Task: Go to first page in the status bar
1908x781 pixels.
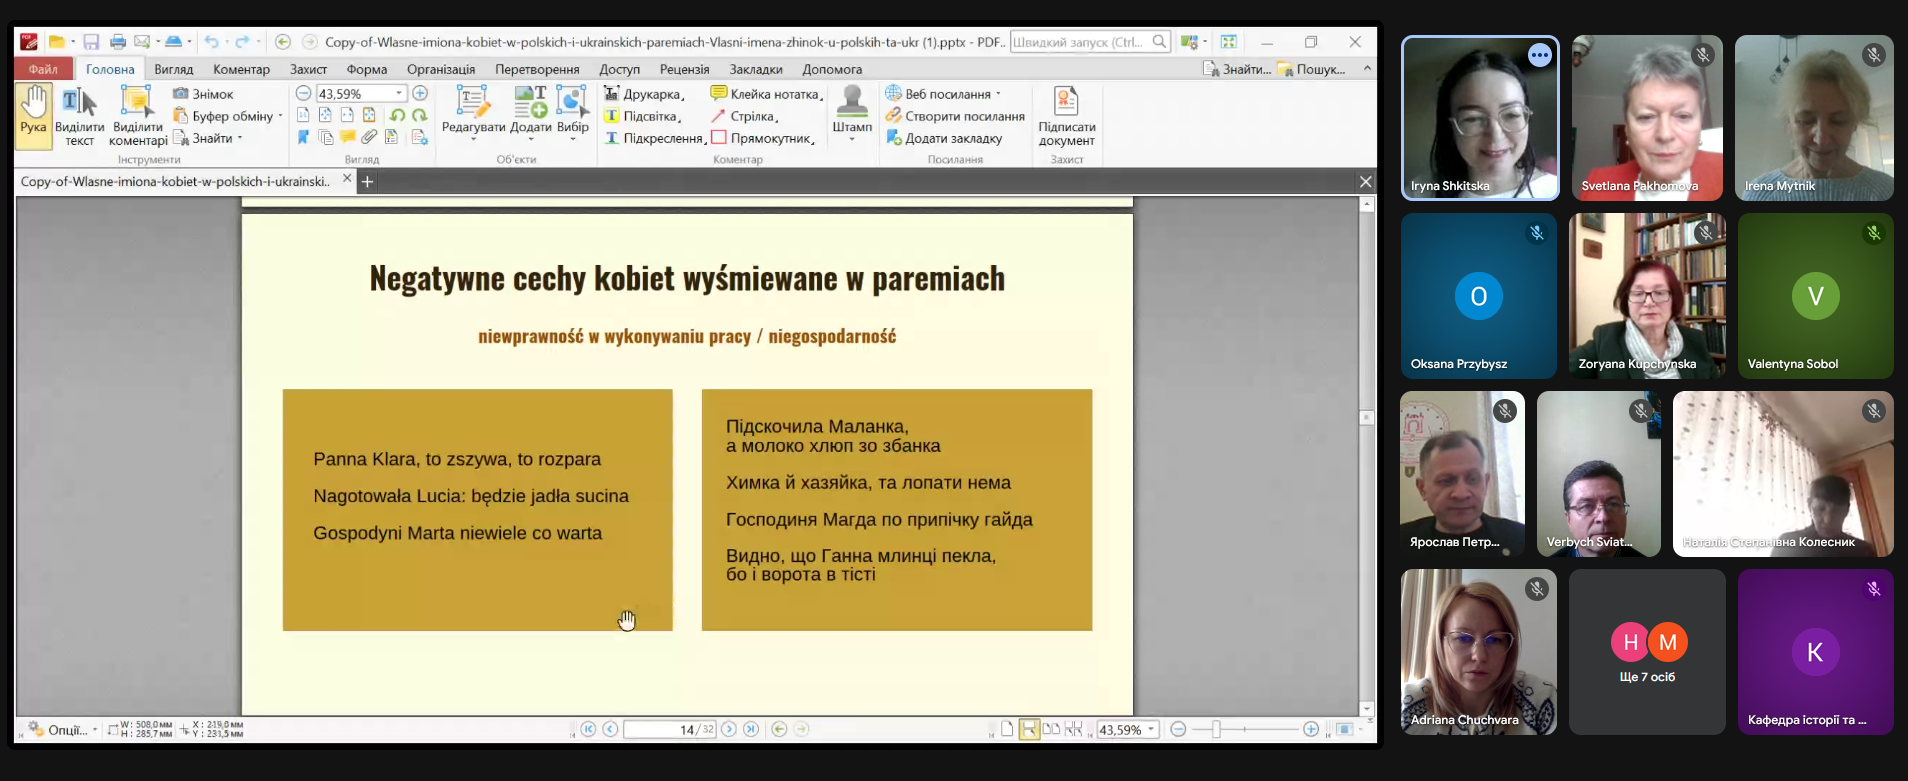Action: (588, 729)
